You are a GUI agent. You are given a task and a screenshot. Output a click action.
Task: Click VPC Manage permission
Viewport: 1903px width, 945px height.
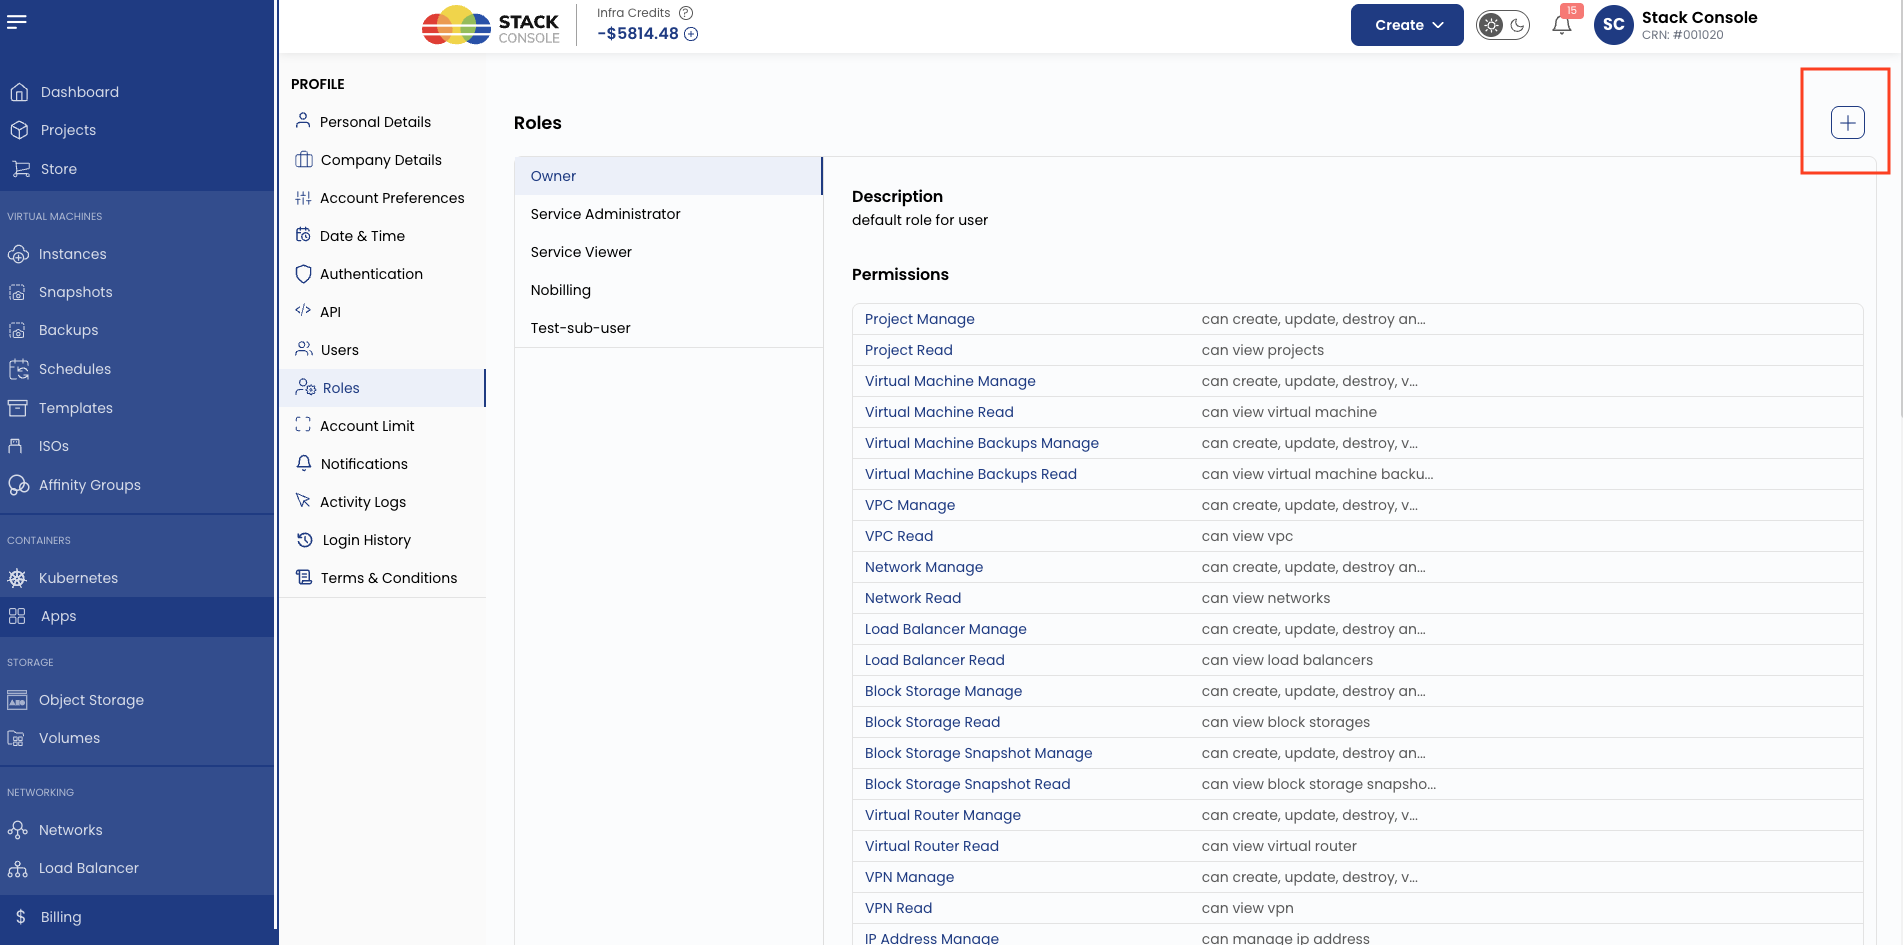[x=909, y=505]
